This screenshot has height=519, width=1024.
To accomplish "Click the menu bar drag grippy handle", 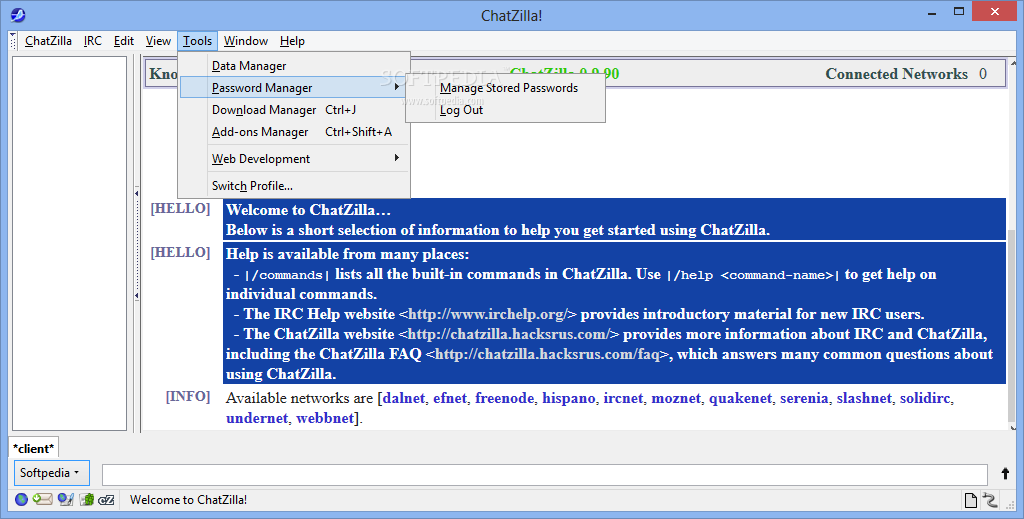I will [13, 41].
